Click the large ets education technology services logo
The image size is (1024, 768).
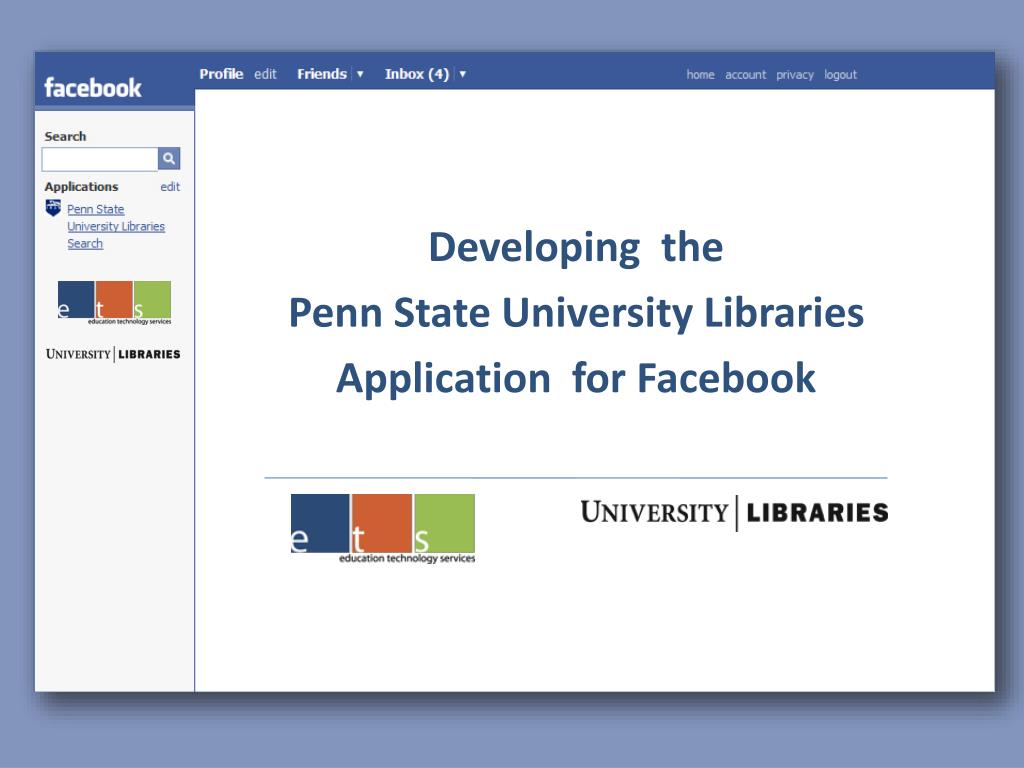[x=383, y=528]
